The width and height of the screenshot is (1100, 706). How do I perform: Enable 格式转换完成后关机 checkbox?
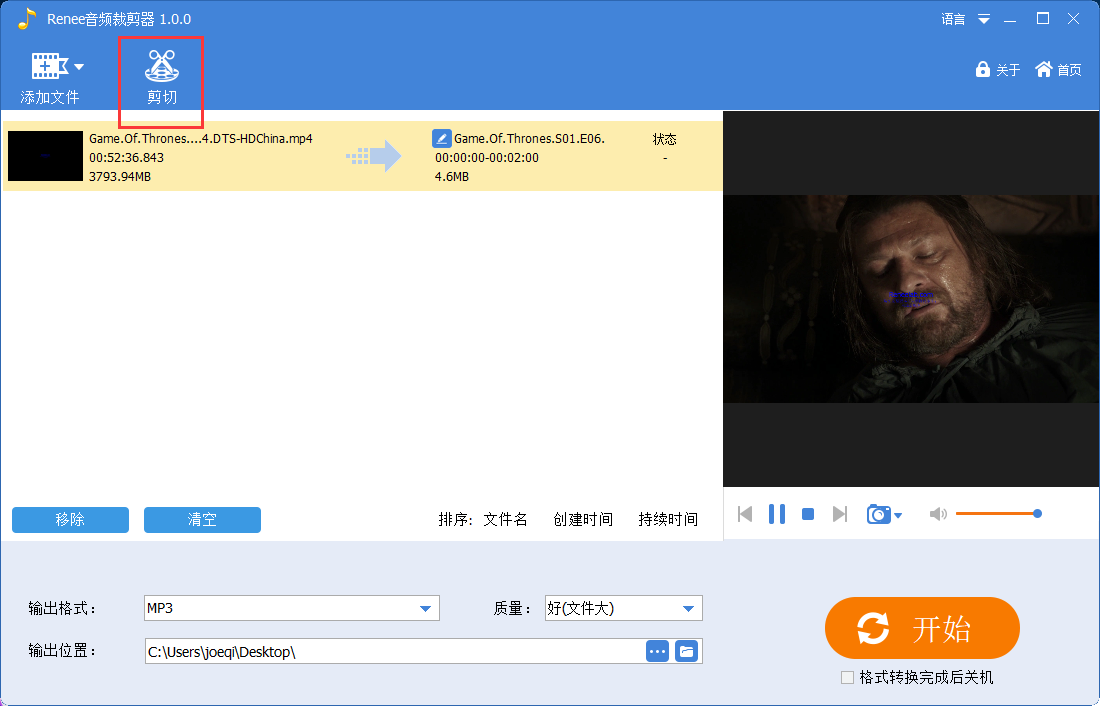[x=847, y=677]
